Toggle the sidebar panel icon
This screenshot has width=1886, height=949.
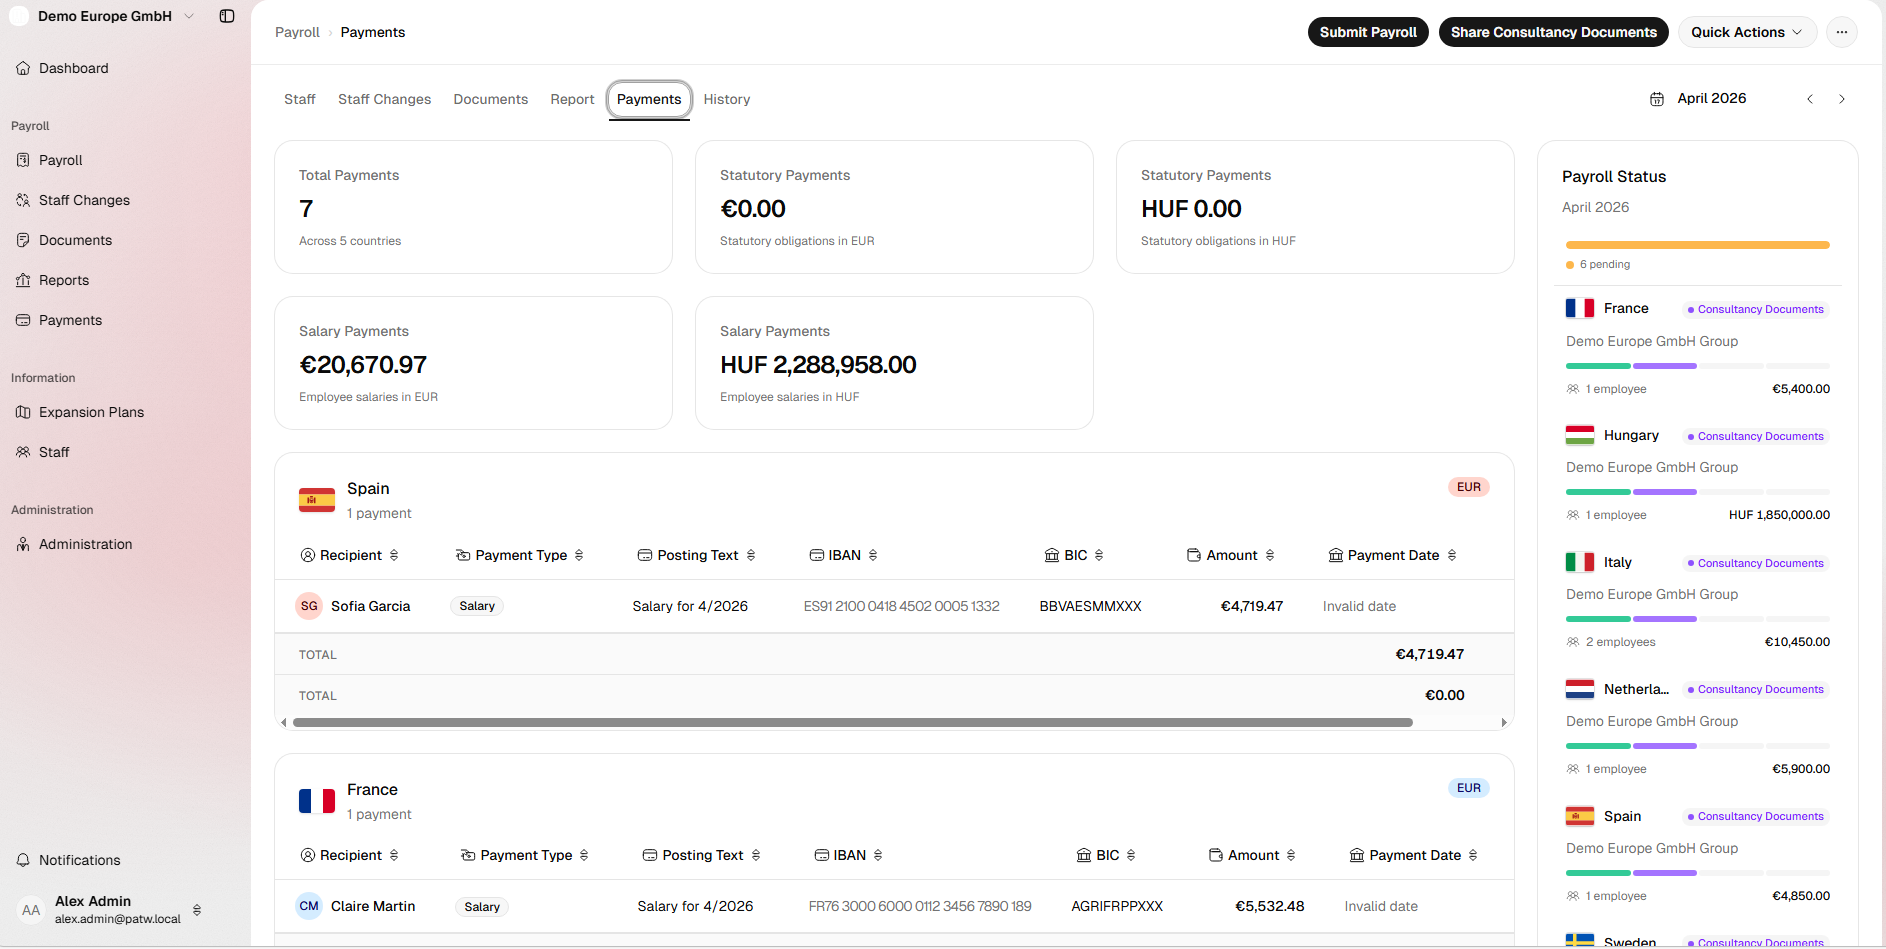click(227, 16)
